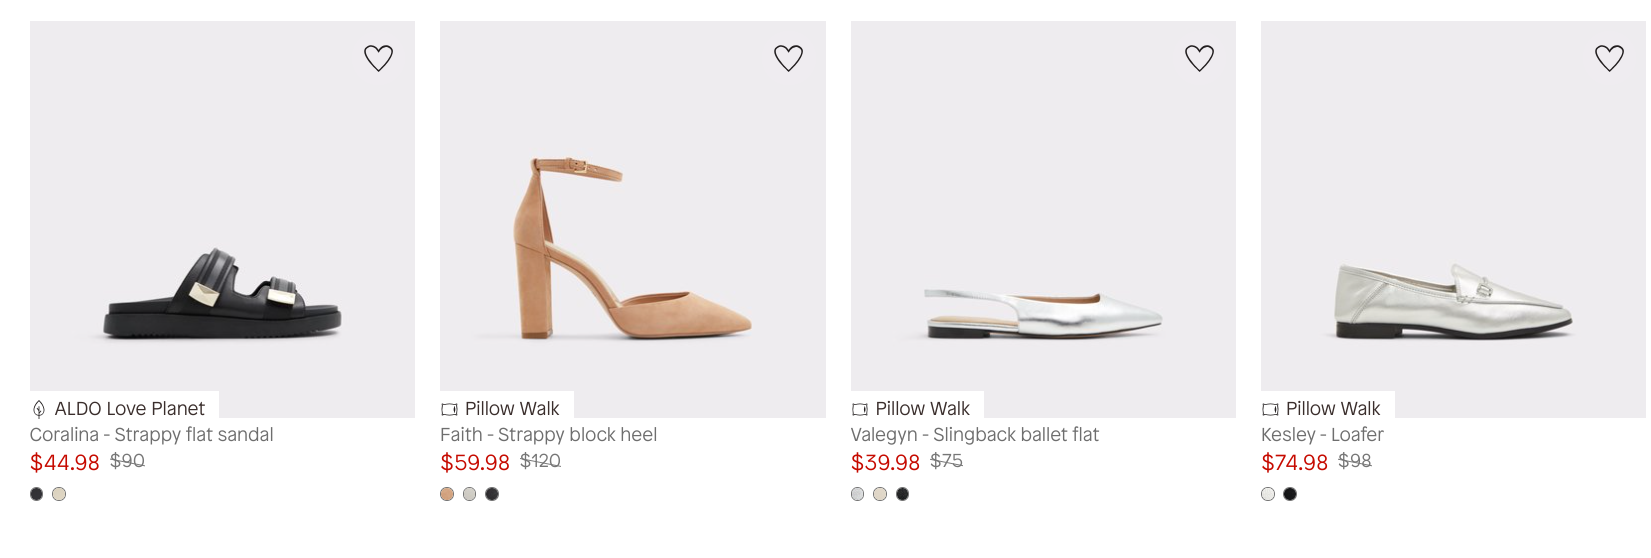Image resolution: width=1651 pixels, height=558 pixels.
Task: View the black strappy sandal product image
Action: click(222, 219)
